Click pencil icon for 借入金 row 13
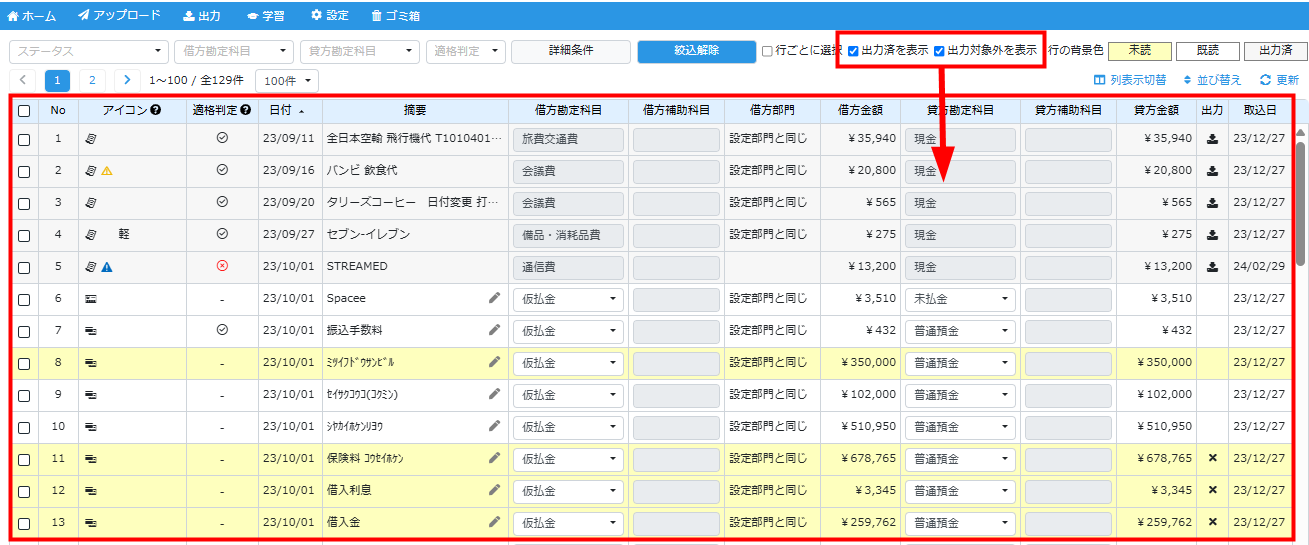 [x=494, y=522]
